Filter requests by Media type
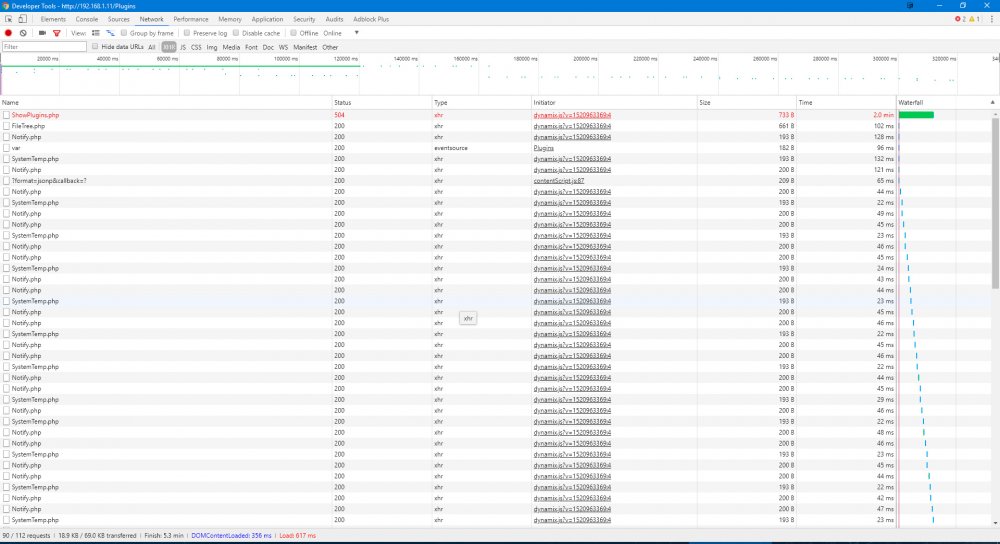Image resolution: width=1000 pixels, height=544 pixels. point(232,47)
